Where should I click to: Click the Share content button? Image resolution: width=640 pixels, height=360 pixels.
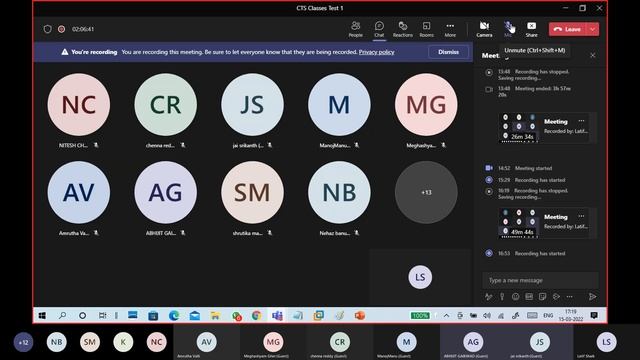coord(531,29)
